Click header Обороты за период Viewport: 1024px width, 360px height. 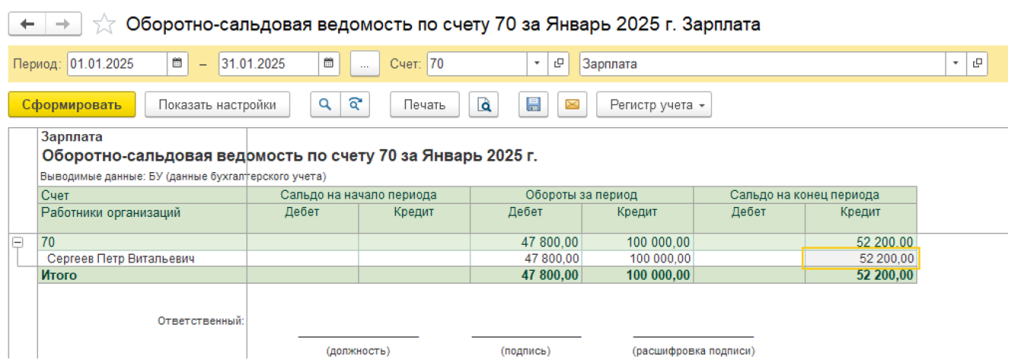pos(582,195)
